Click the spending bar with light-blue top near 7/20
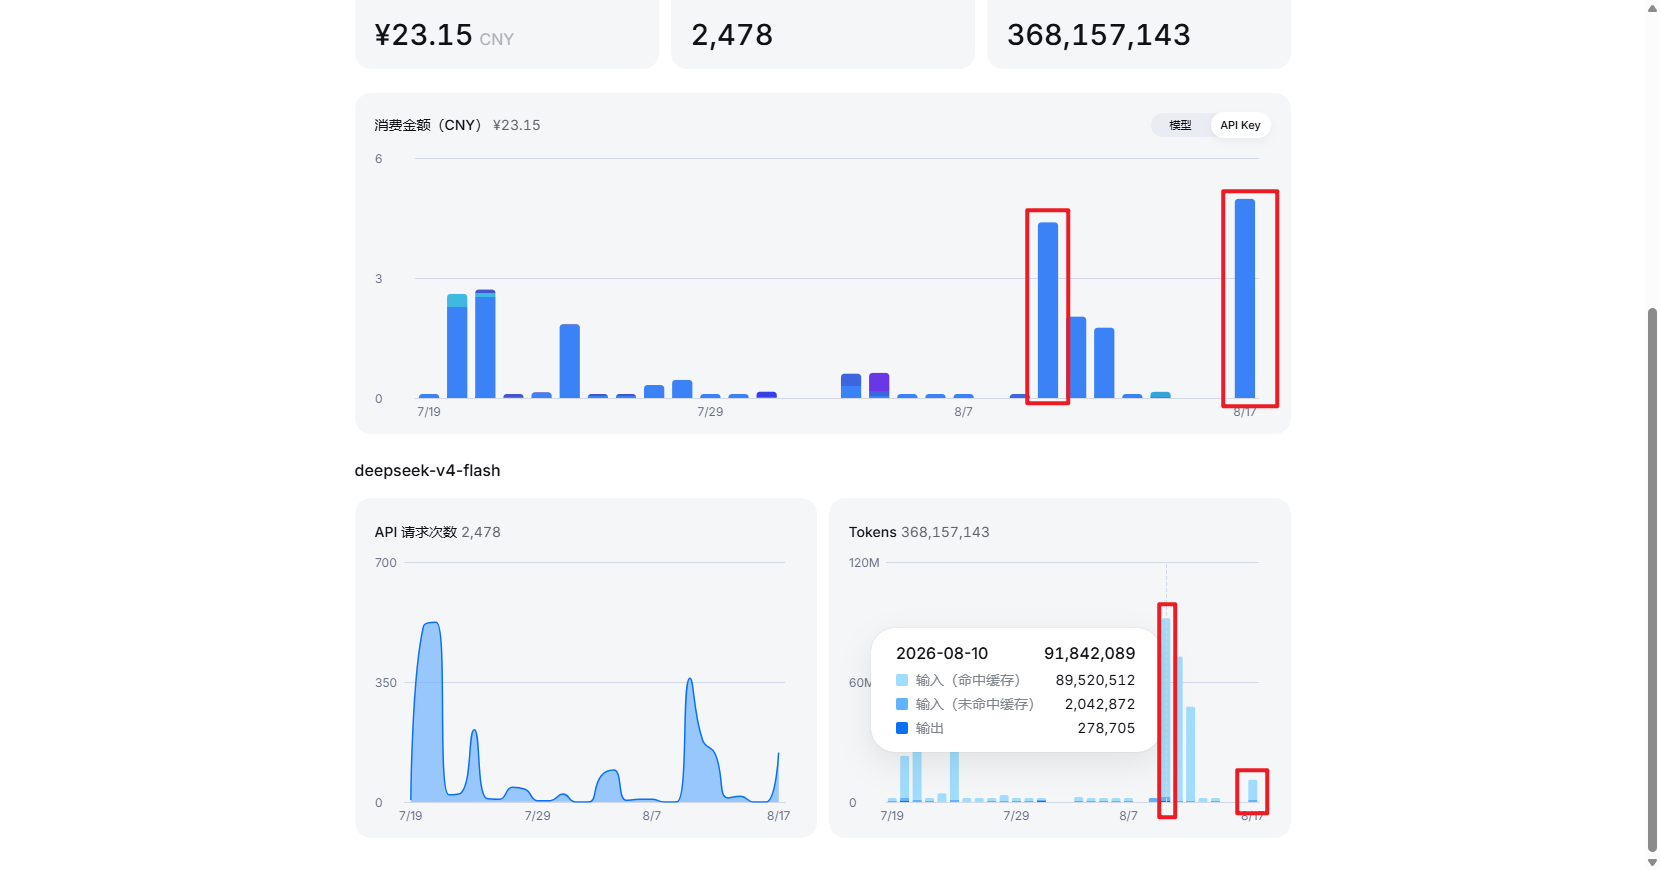The image size is (1660, 870). click(x=457, y=346)
